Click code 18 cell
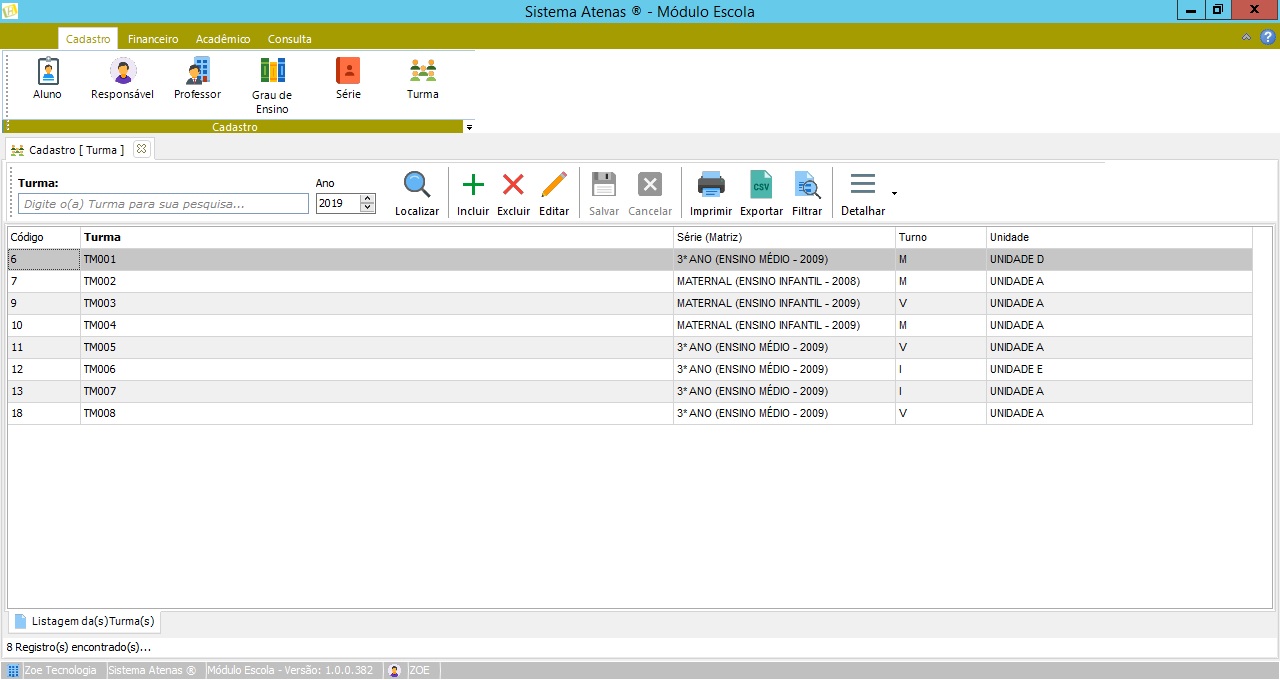The width and height of the screenshot is (1280, 680). tap(44, 413)
